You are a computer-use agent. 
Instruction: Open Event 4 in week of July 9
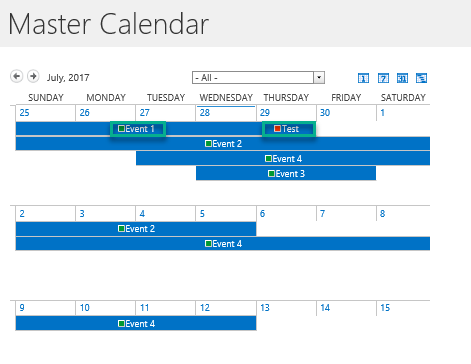136,324
